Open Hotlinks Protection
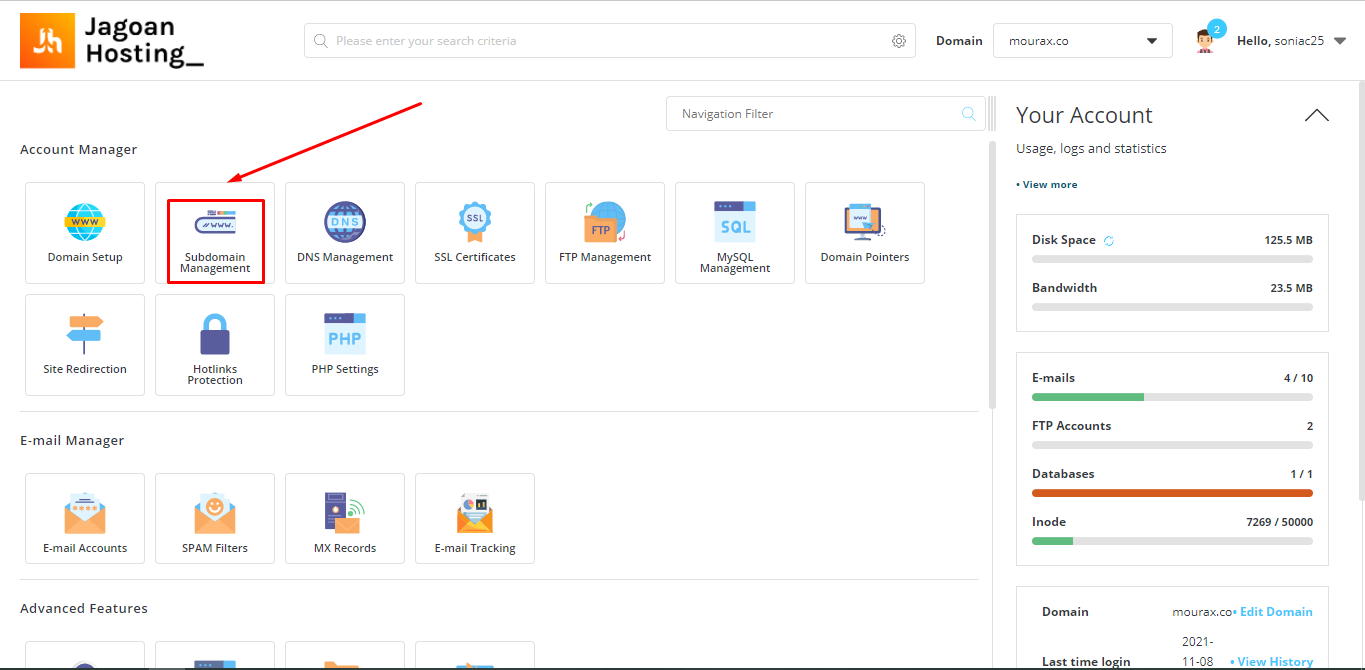The width and height of the screenshot is (1365, 670). (215, 345)
